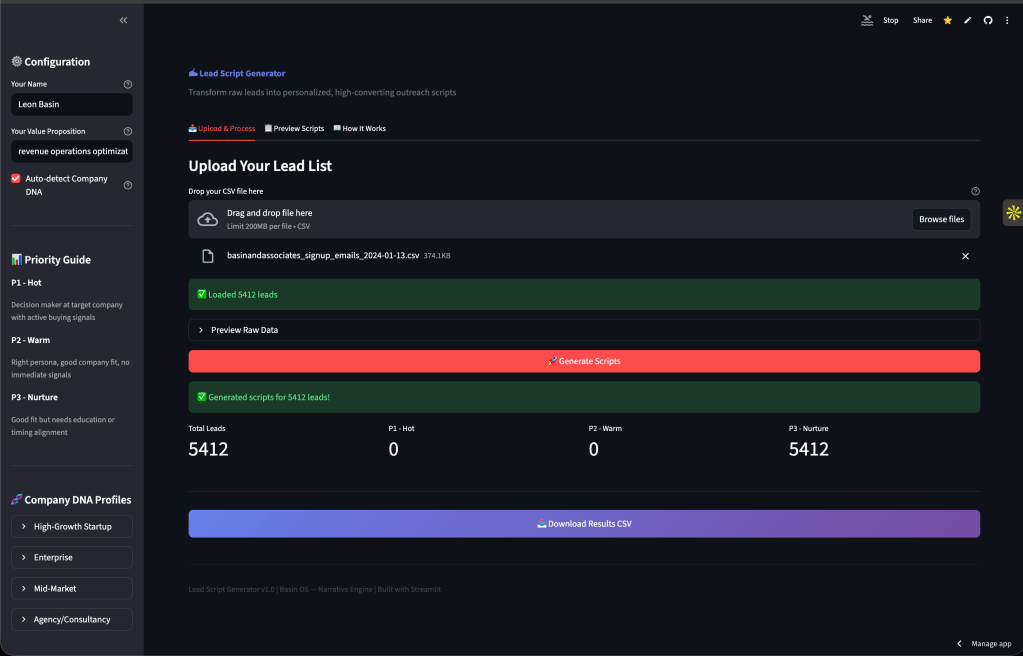Expand the Enterprise DNA profile
This screenshot has height=656, width=1023.
pyautogui.click(x=72, y=558)
